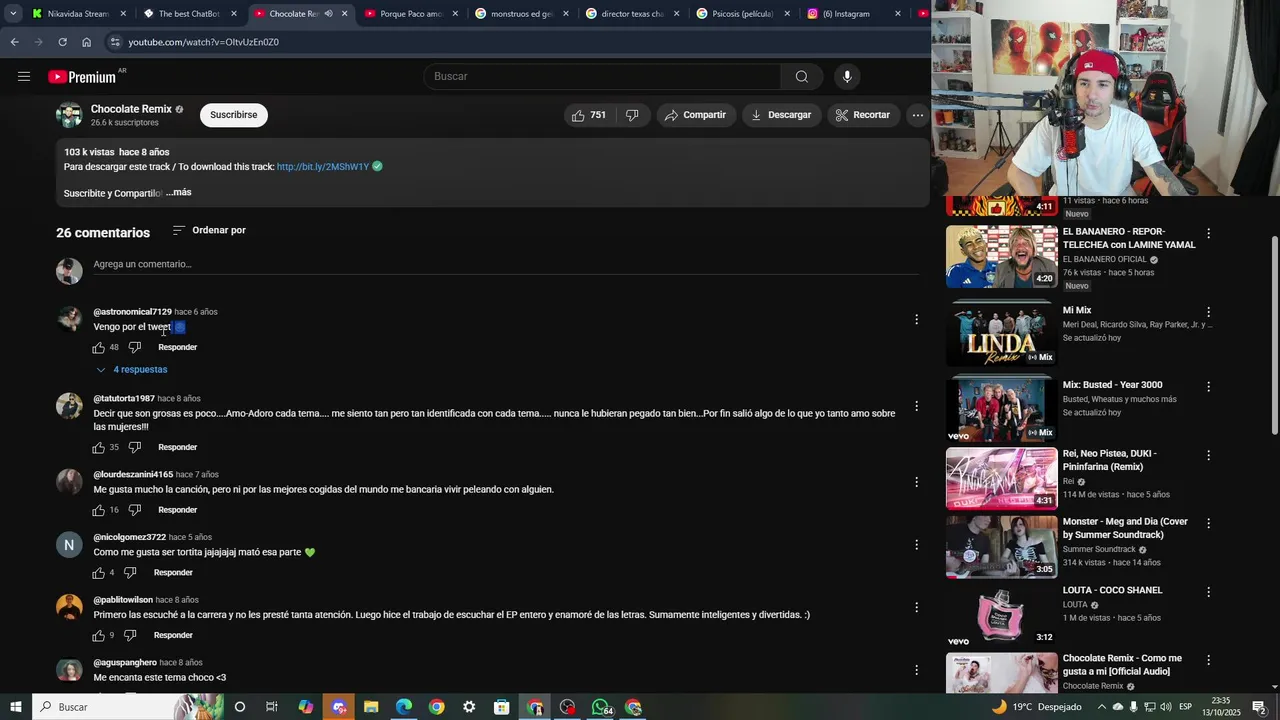The height and width of the screenshot is (720, 1280).
Task: Open the Ordenar por sort menu
Action: pyautogui.click(x=209, y=230)
